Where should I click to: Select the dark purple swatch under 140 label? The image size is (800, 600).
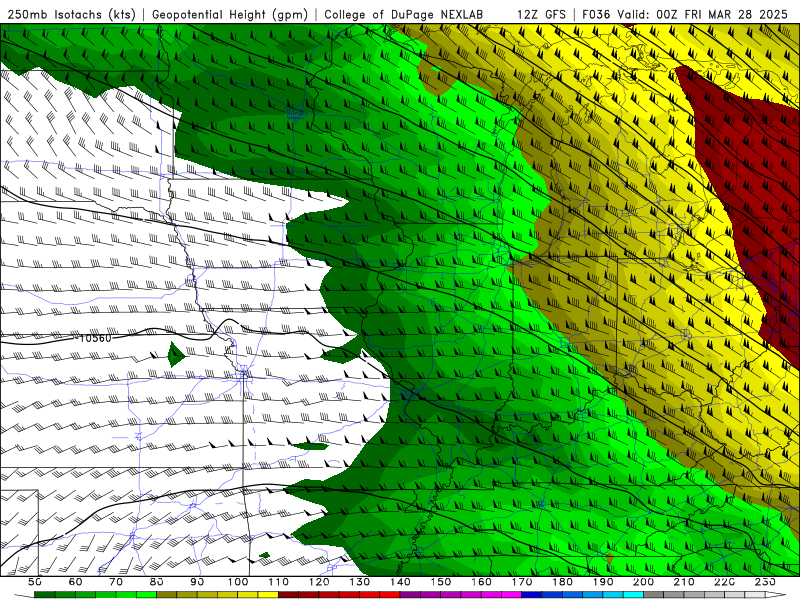click(410, 595)
